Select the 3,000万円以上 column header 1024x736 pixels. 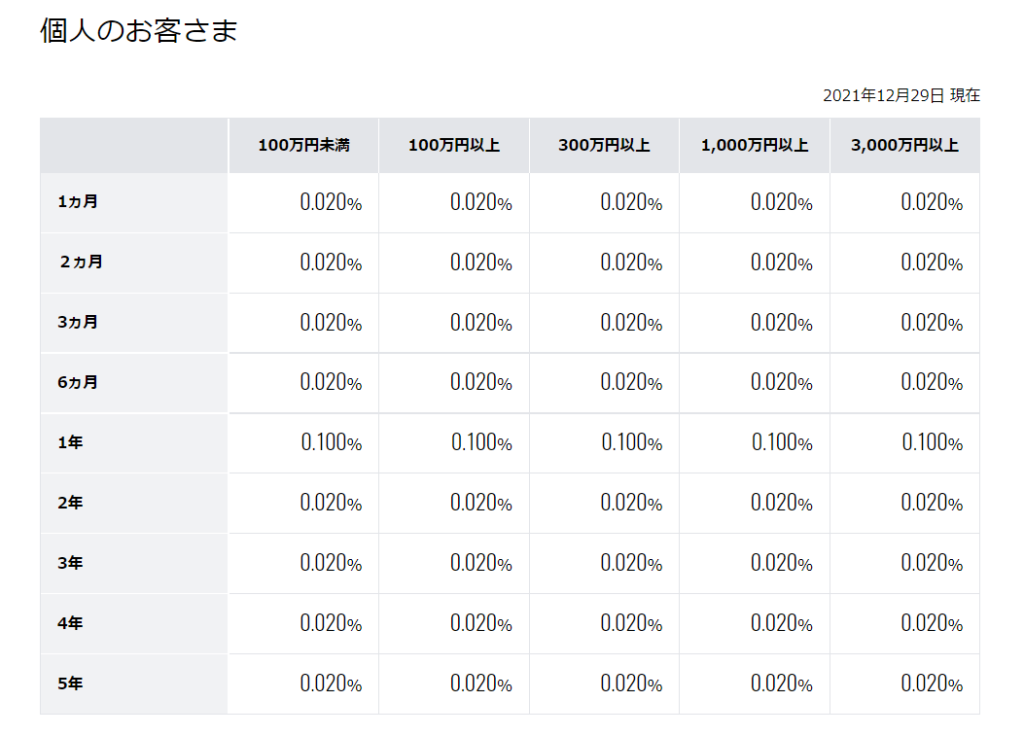point(904,145)
